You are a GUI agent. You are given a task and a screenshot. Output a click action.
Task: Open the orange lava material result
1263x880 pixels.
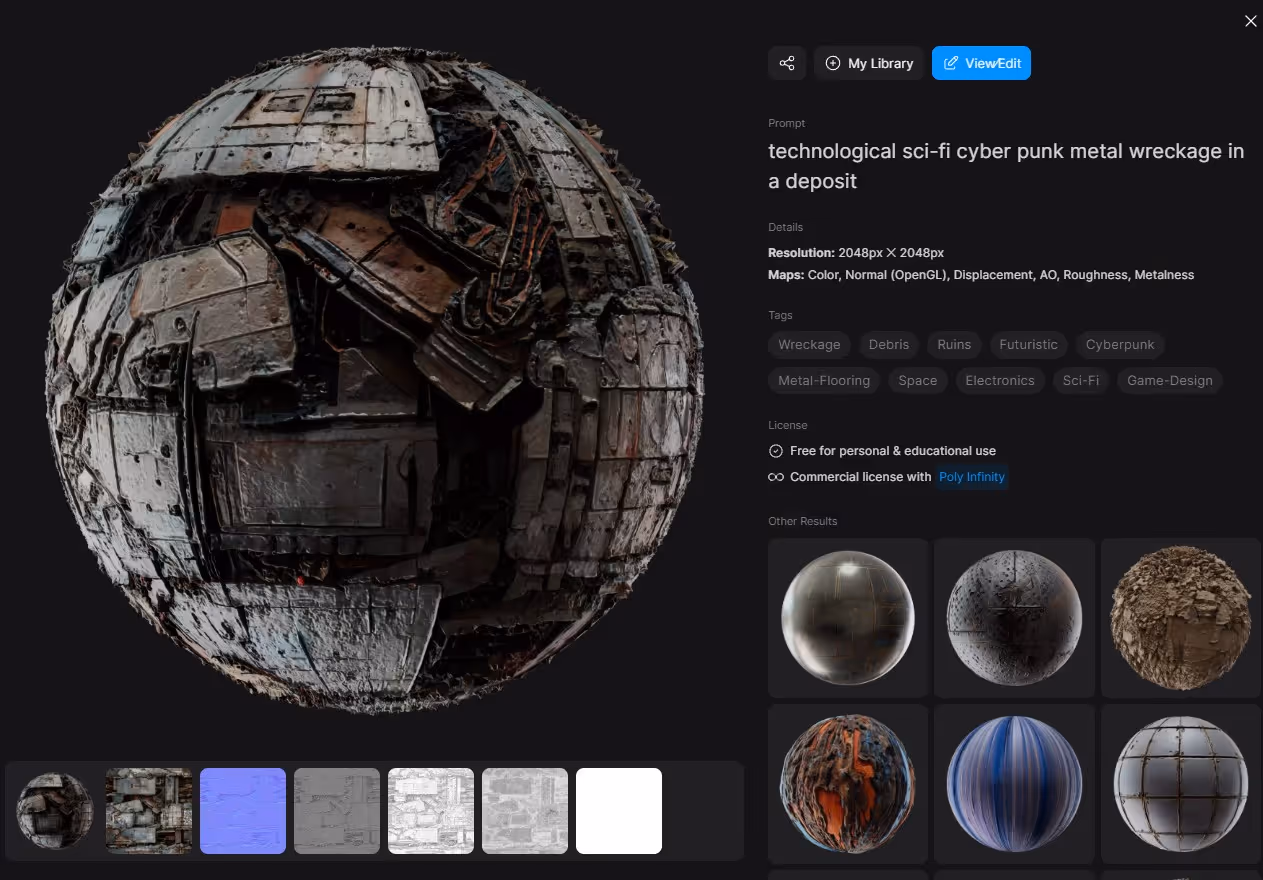(847, 783)
